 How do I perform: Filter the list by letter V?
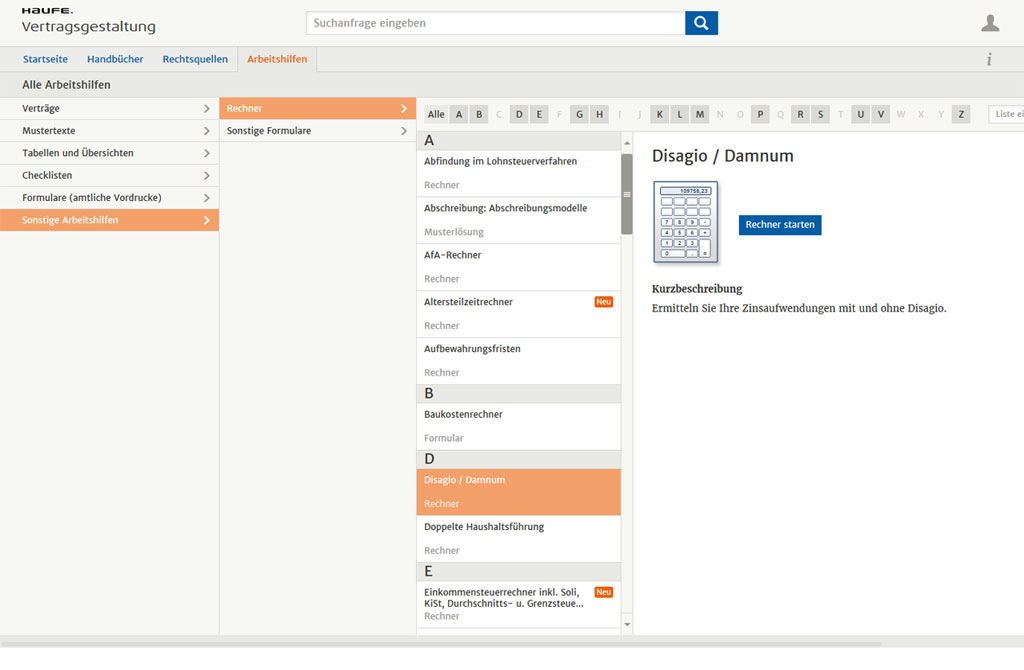point(880,114)
